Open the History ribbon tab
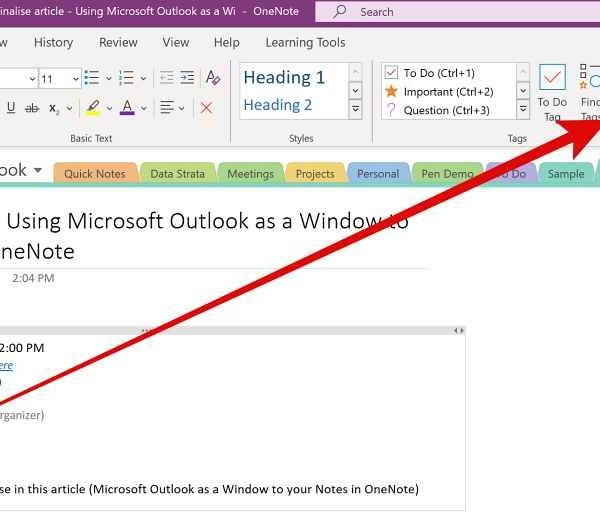 pyautogui.click(x=54, y=42)
